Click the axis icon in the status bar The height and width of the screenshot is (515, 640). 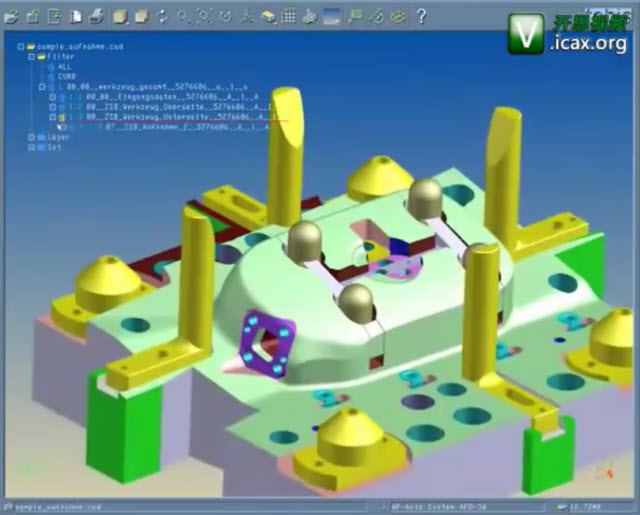coord(384,507)
